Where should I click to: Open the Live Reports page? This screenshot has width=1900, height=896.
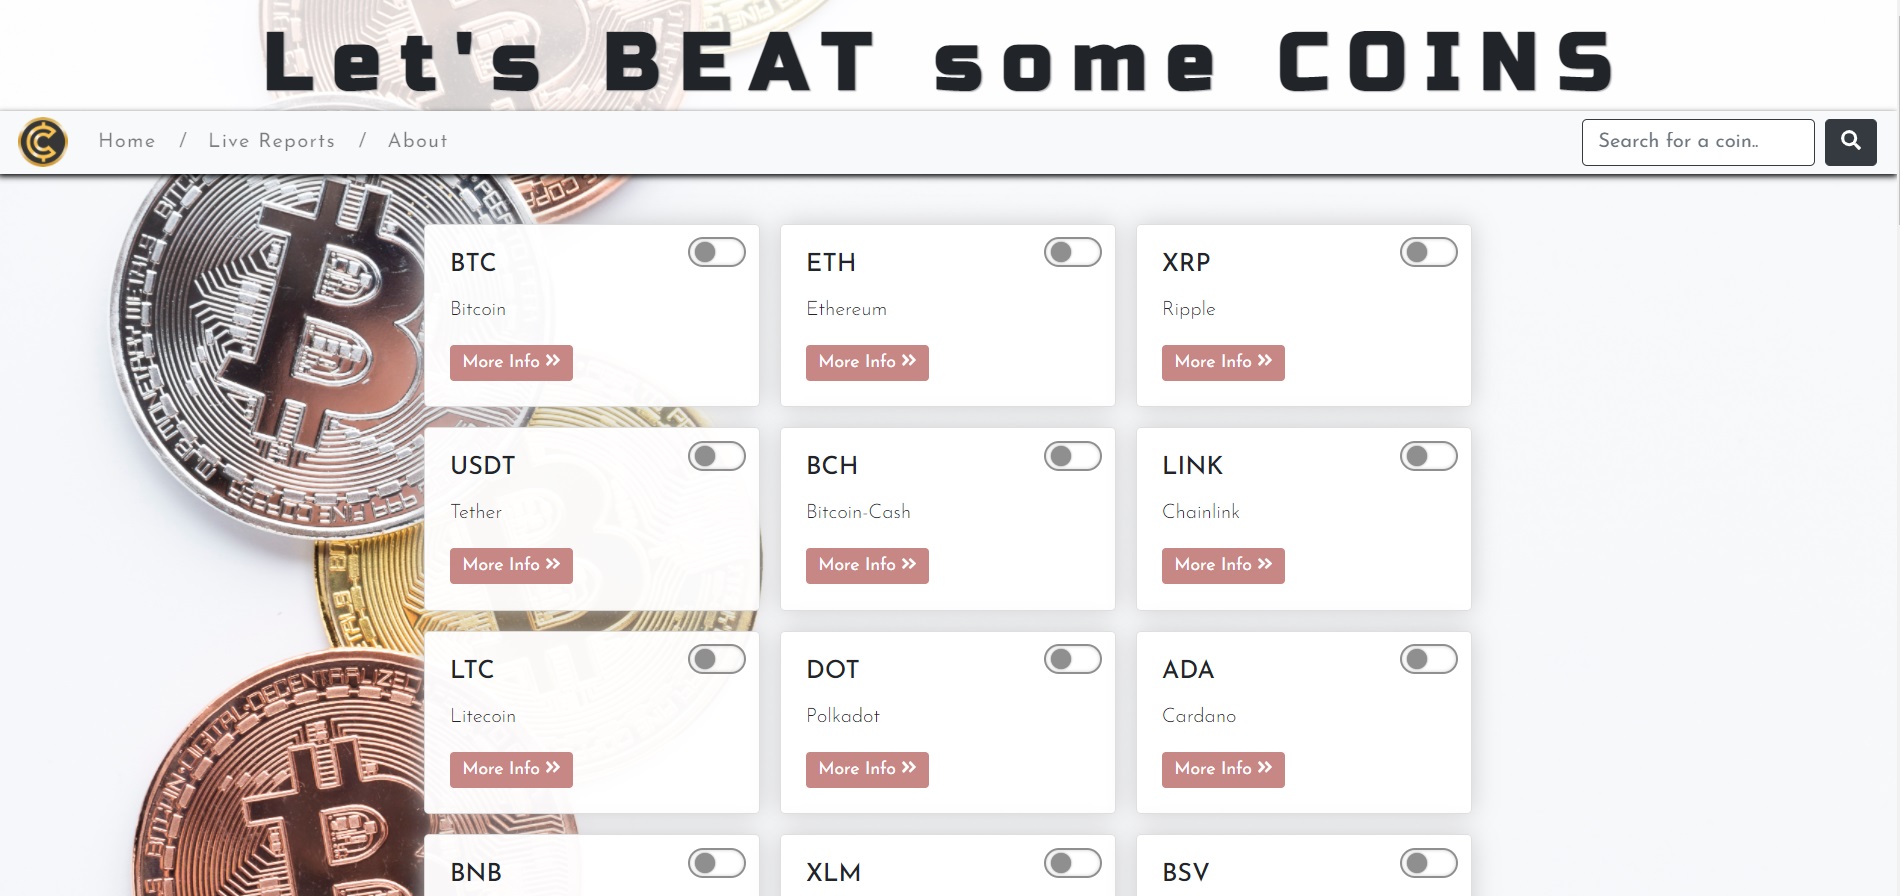[272, 141]
